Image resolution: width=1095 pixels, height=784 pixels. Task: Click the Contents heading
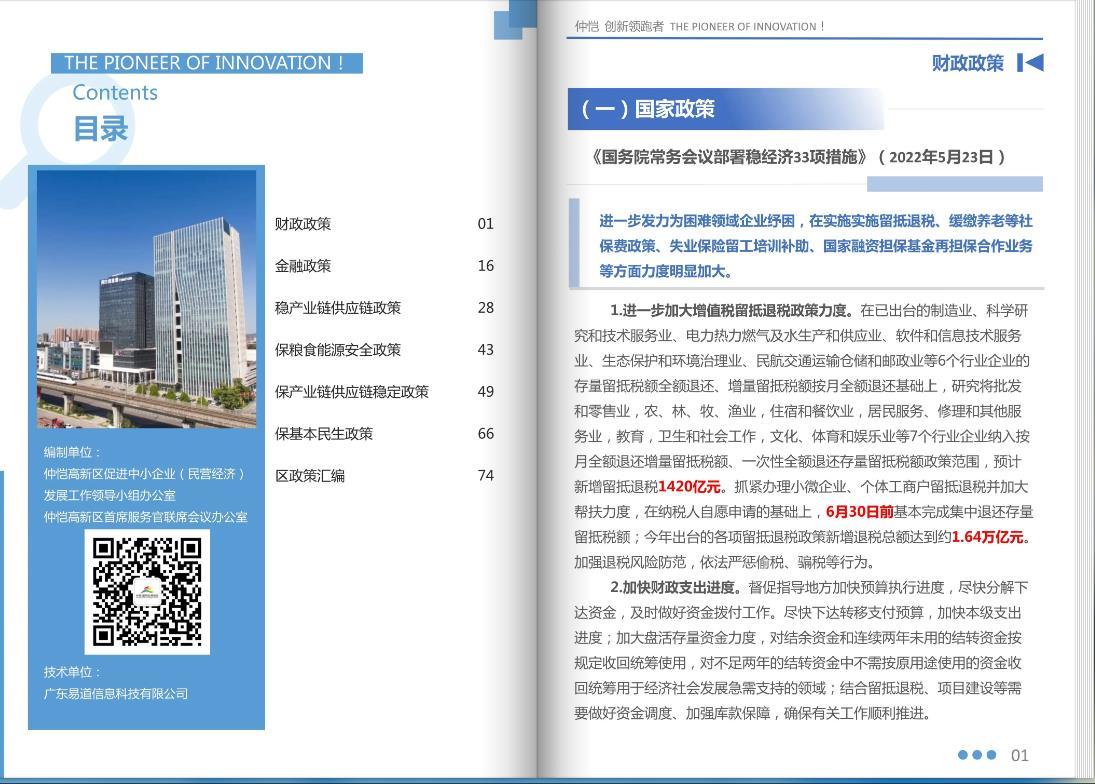tap(115, 92)
